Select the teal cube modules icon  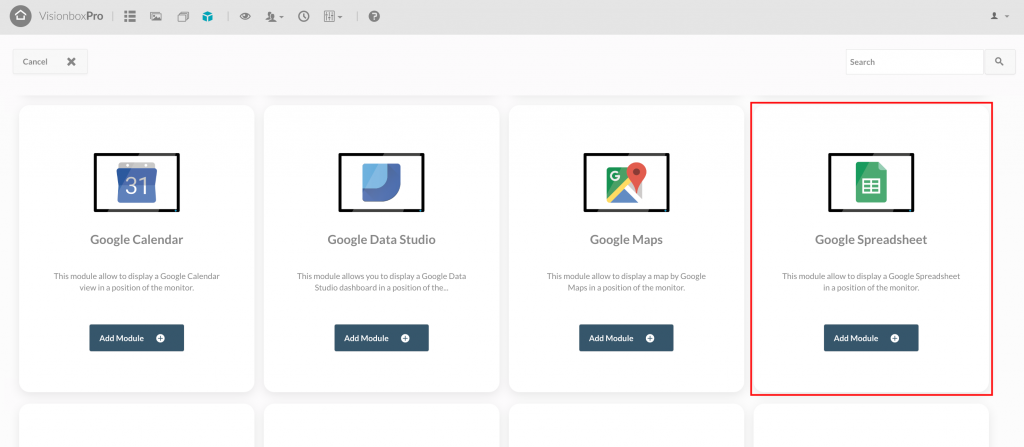coord(208,16)
